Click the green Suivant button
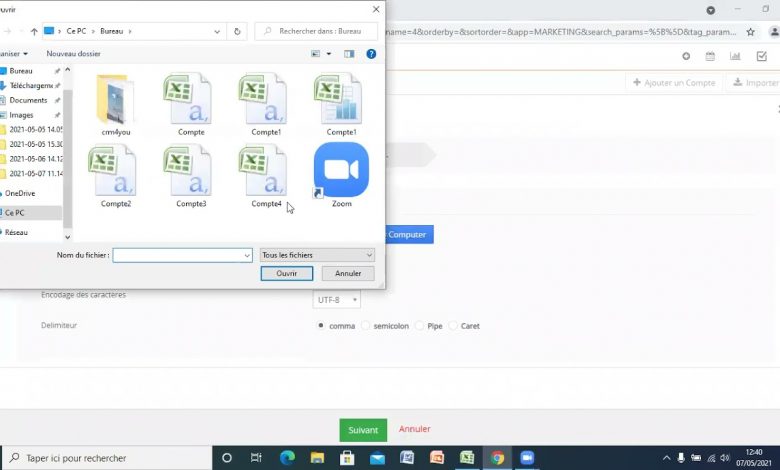The height and width of the screenshot is (470, 780). click(x=363, y=430)
